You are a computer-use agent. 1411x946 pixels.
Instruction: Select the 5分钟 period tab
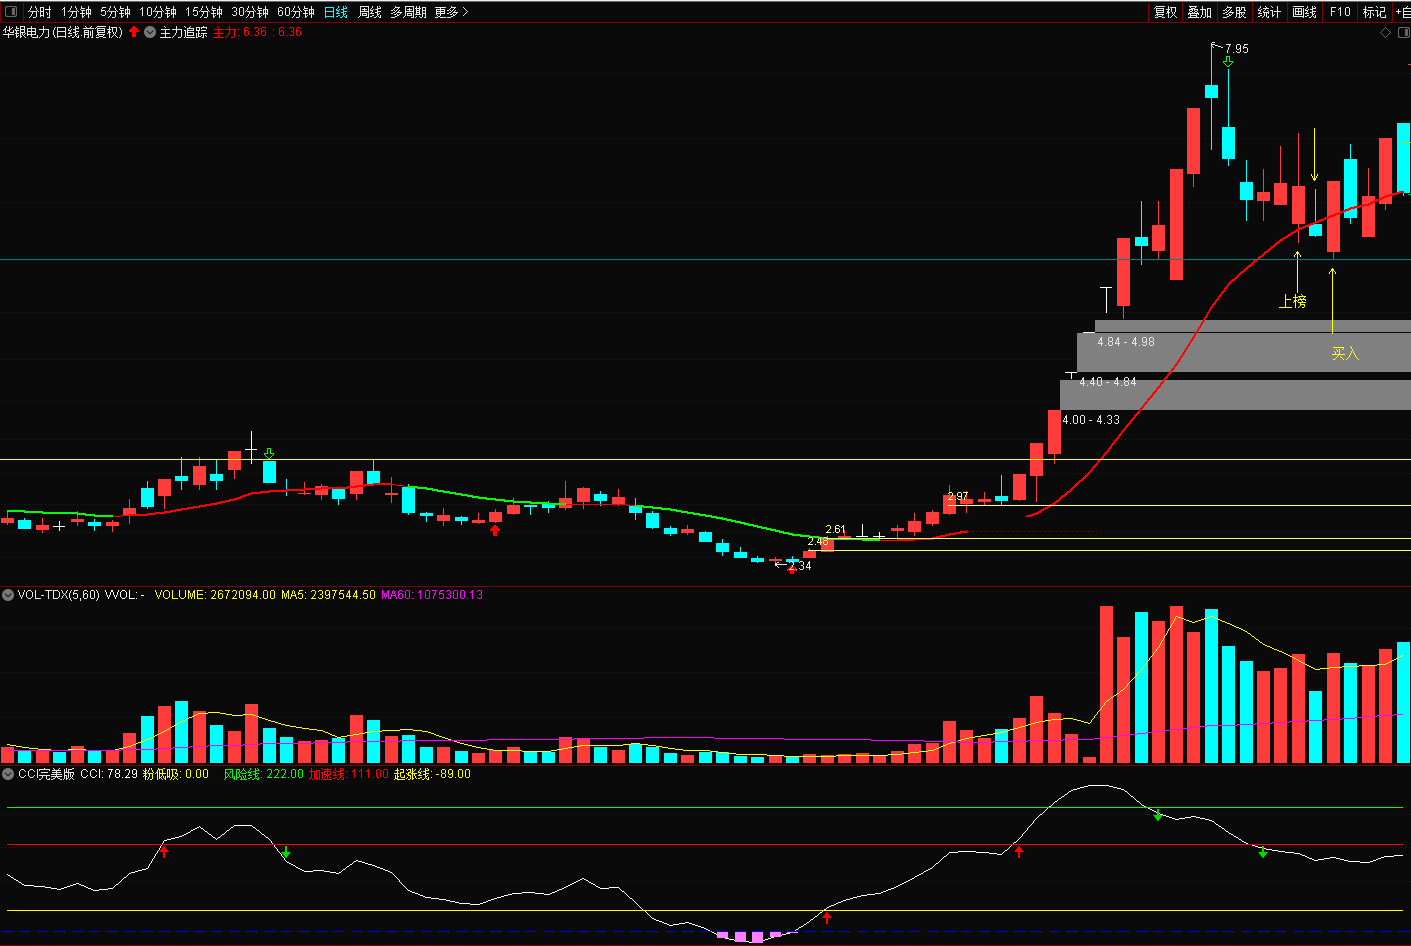tap(115, 12)
